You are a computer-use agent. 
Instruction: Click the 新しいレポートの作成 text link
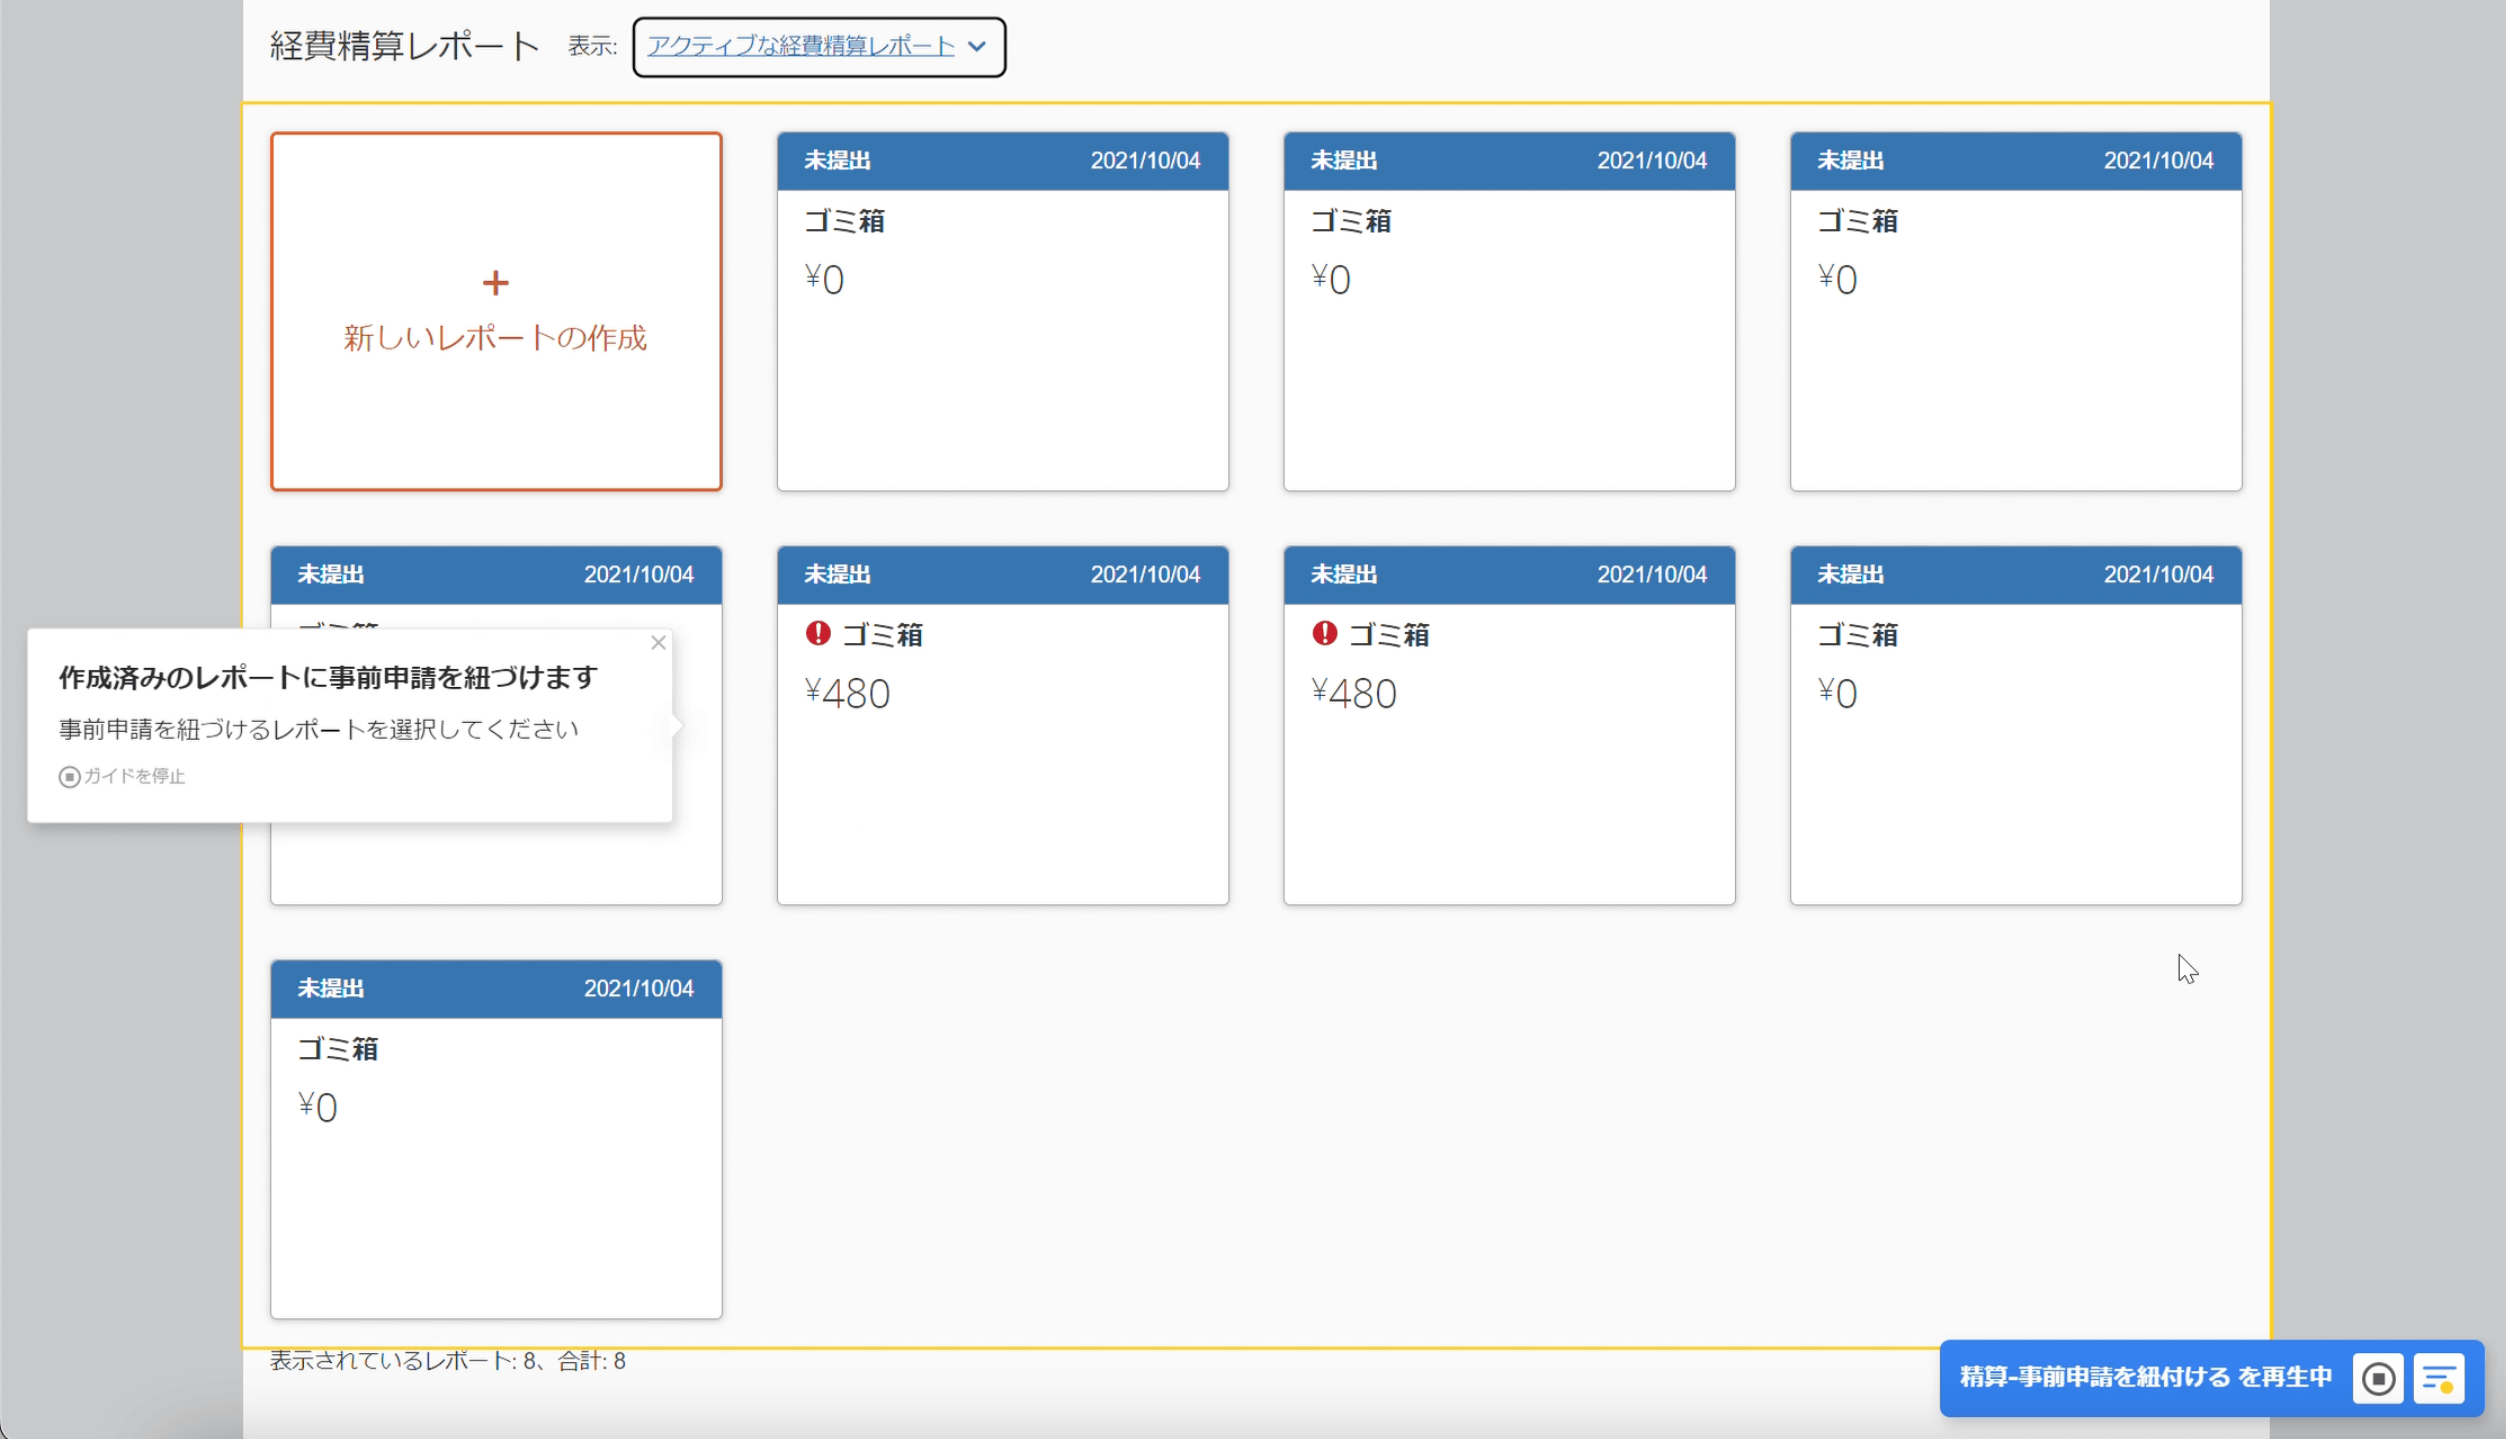[495, 339]
